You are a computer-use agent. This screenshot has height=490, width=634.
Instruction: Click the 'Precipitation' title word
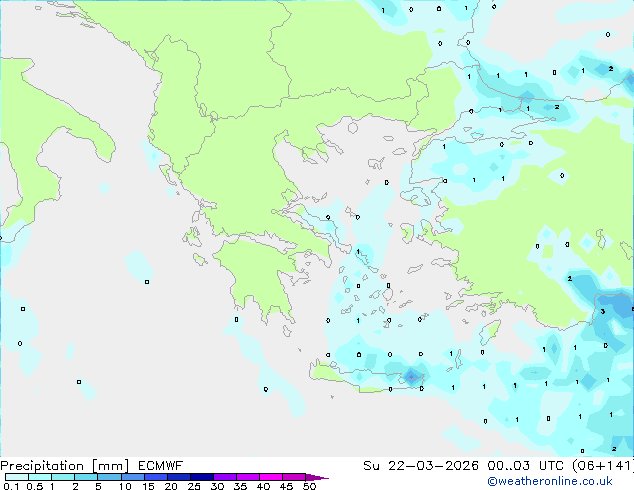(x=42, y=466)
